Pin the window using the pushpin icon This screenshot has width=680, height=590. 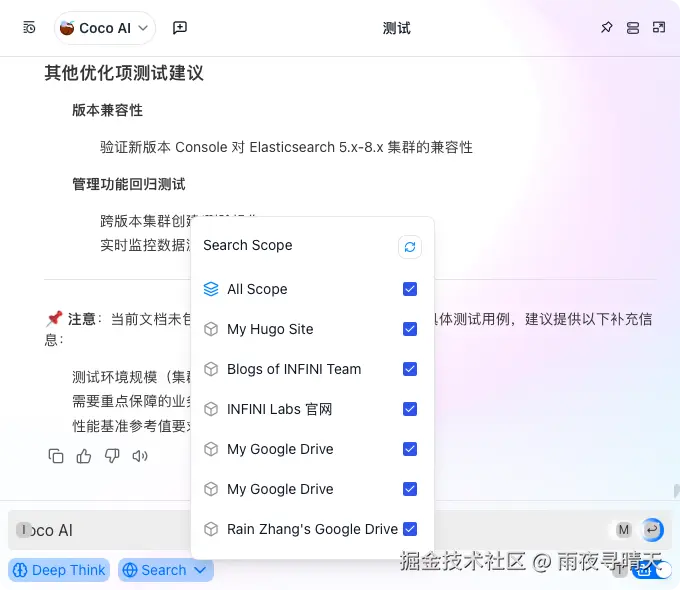point(606,28)
